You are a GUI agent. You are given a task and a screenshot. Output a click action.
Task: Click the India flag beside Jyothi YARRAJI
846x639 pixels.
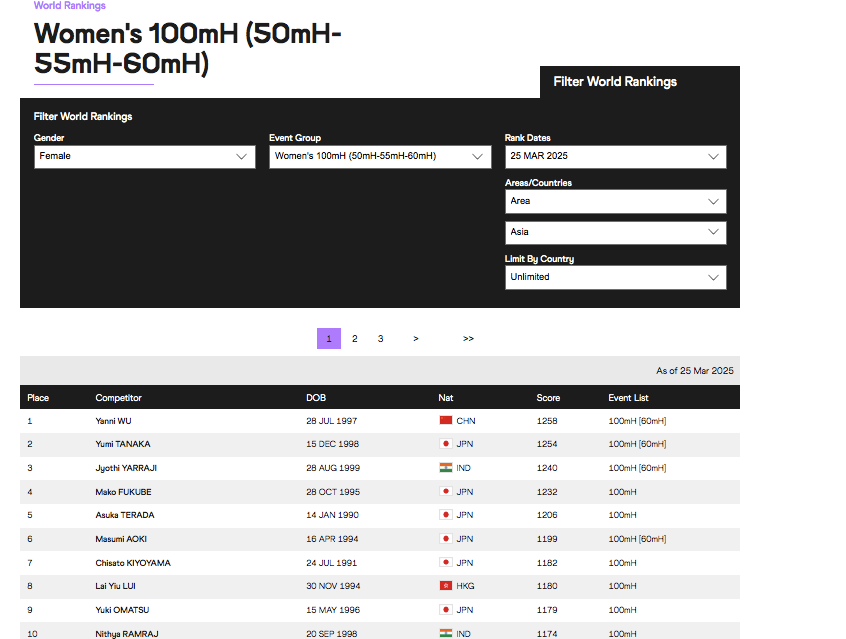(x=446, y=468)
